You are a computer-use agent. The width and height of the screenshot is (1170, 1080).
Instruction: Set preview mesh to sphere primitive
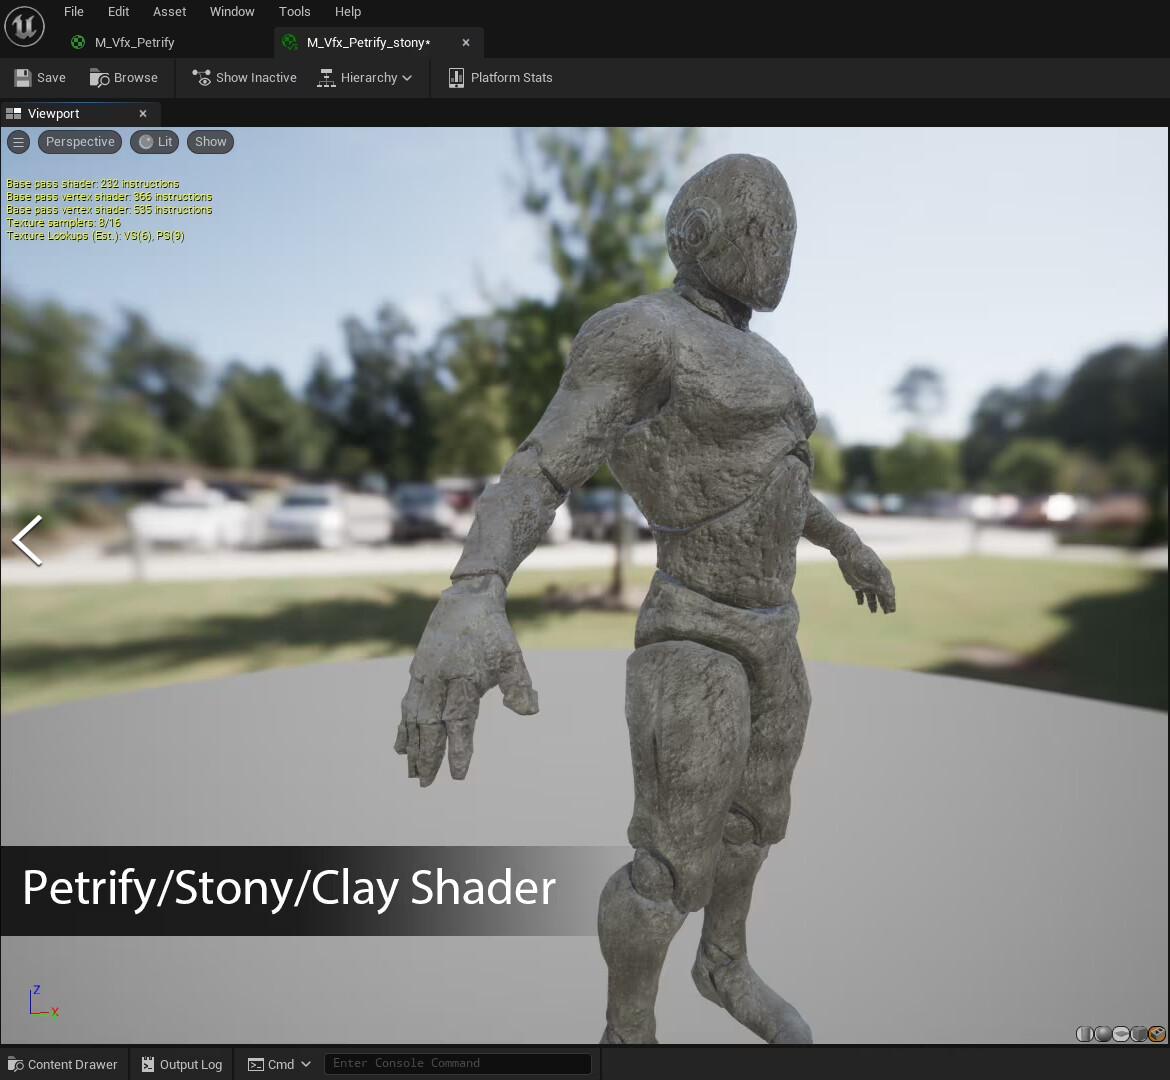[1103, 1034]
